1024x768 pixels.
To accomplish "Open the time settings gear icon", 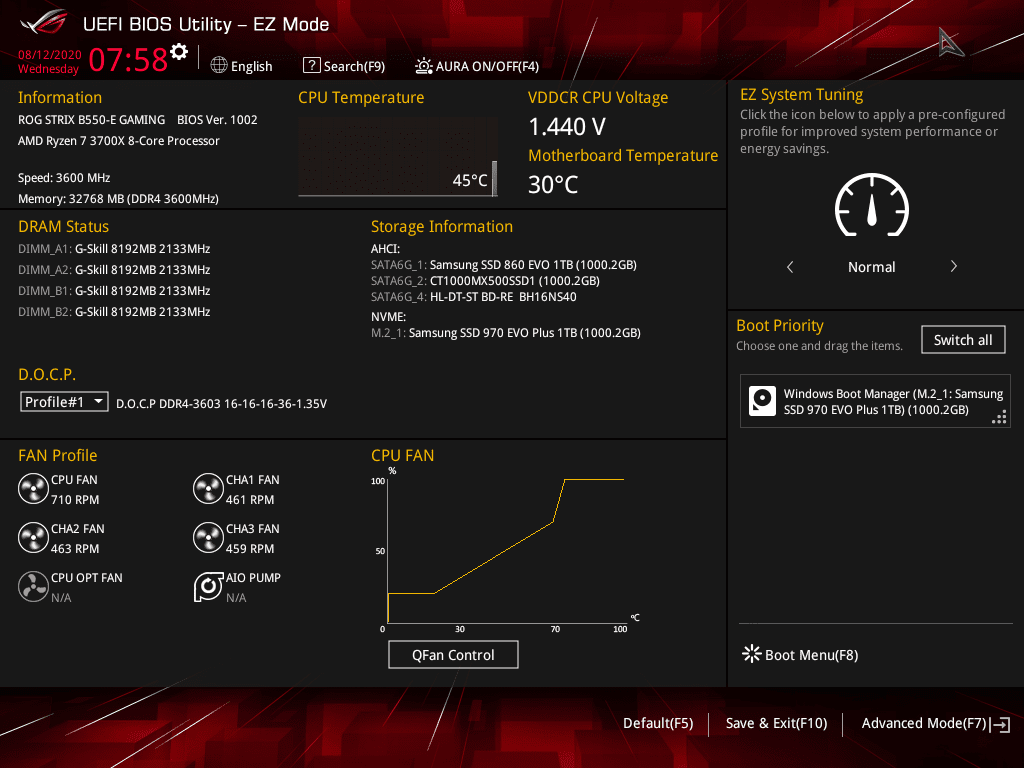I will tap(179, 52).
